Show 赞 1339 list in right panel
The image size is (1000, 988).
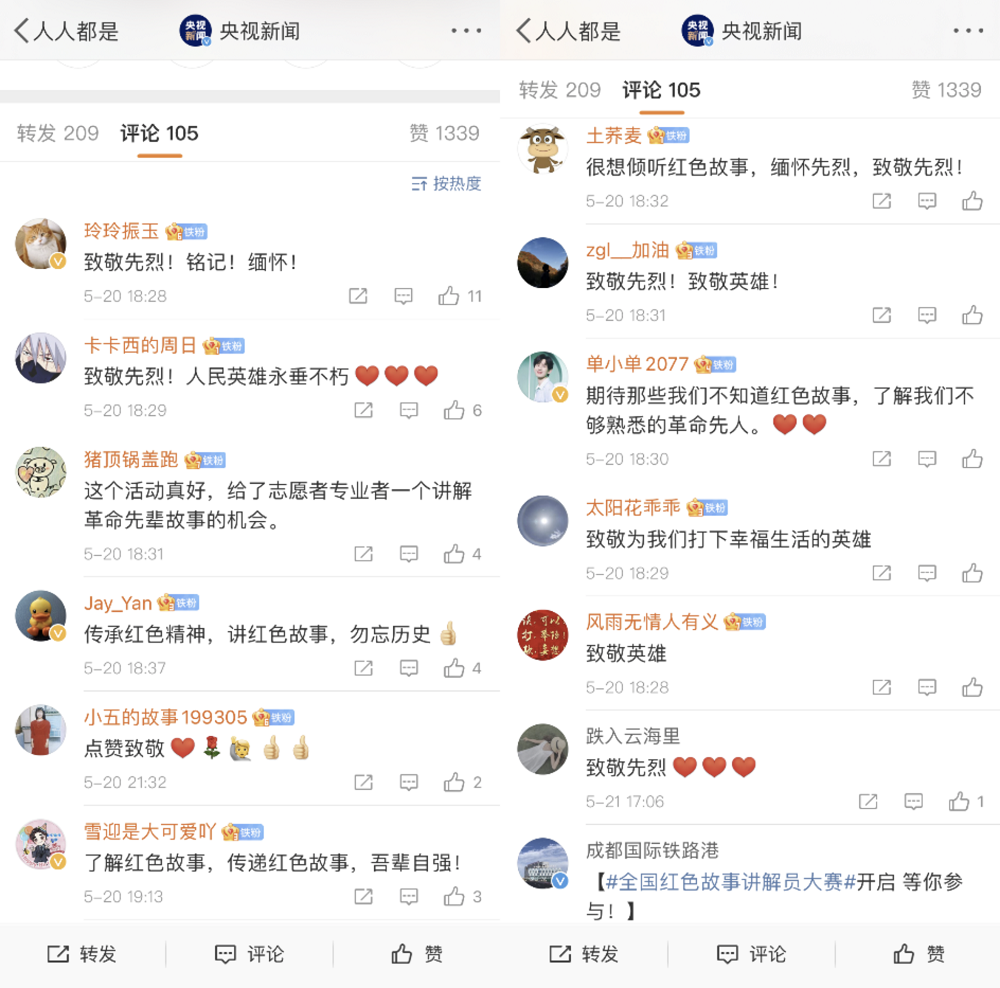point(946,90)
